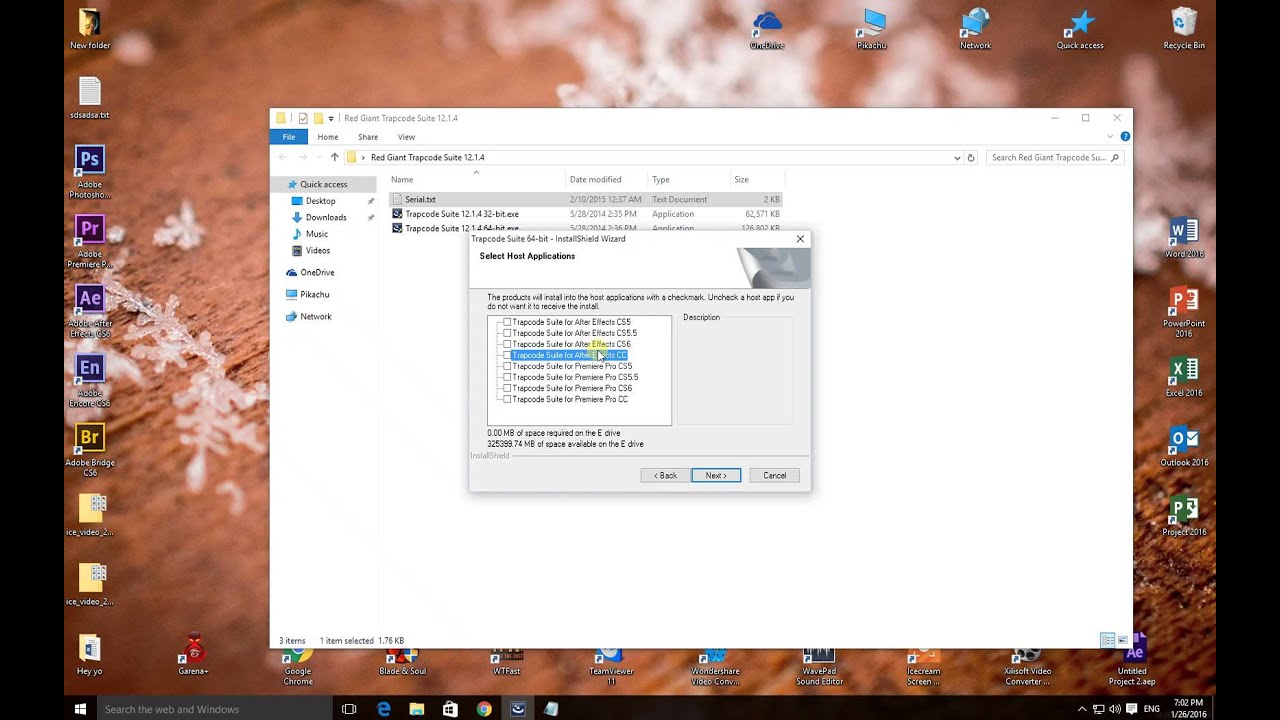Screen dimensions: 1280x720
Task: Open the File tab in Explorer
Action: point(288,137)
